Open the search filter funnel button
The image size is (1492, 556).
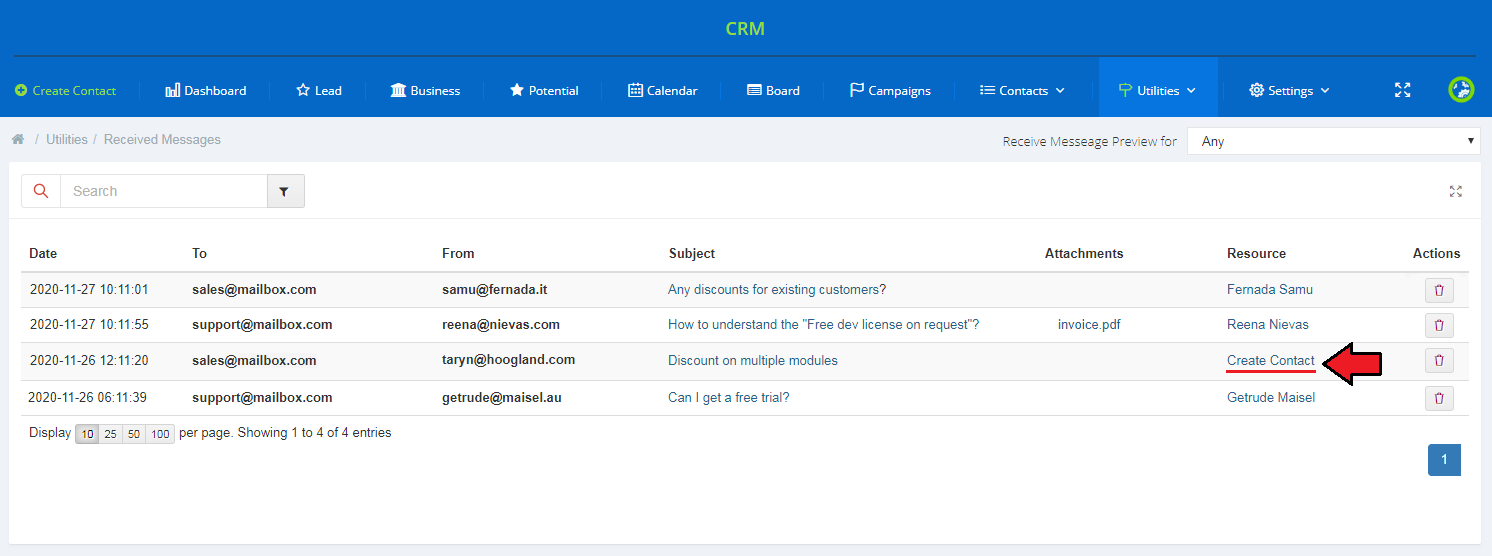(x=285, y=191)
